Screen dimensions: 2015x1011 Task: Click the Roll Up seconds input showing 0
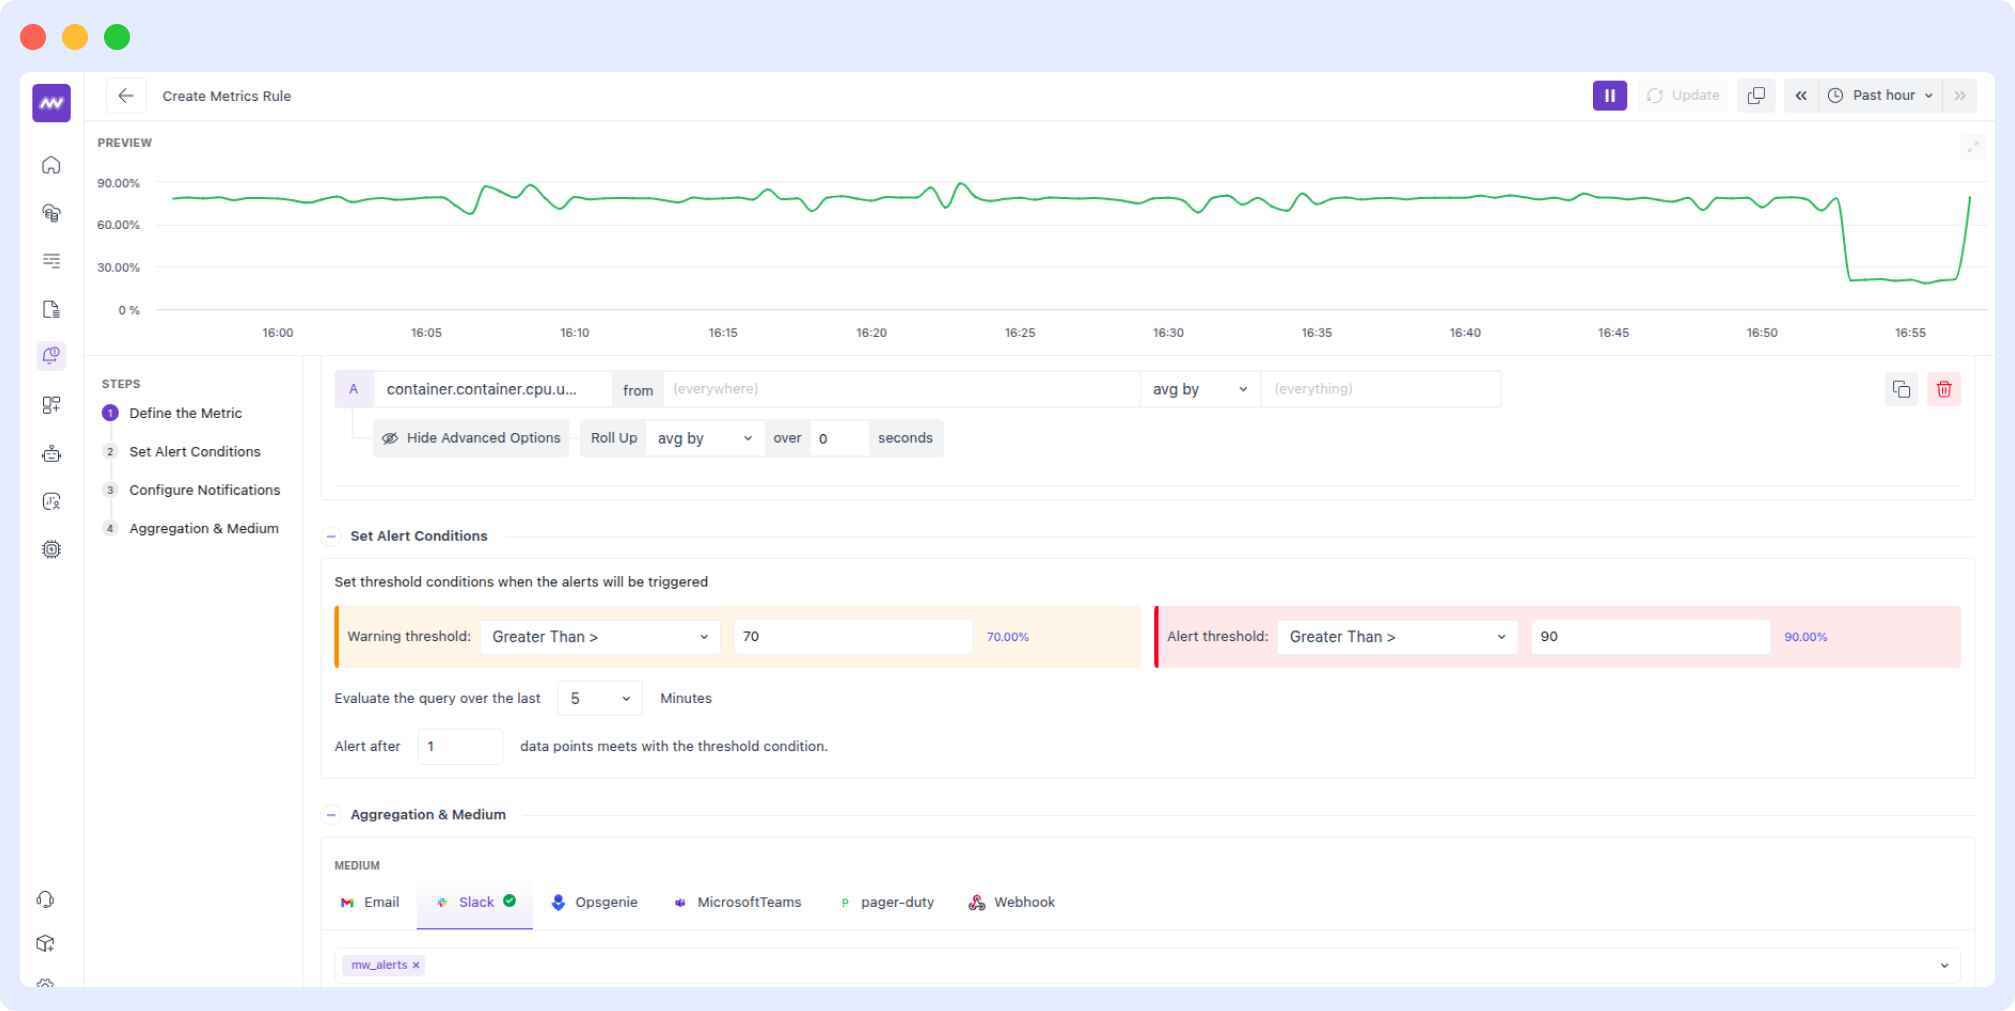[x=839, y=438]
